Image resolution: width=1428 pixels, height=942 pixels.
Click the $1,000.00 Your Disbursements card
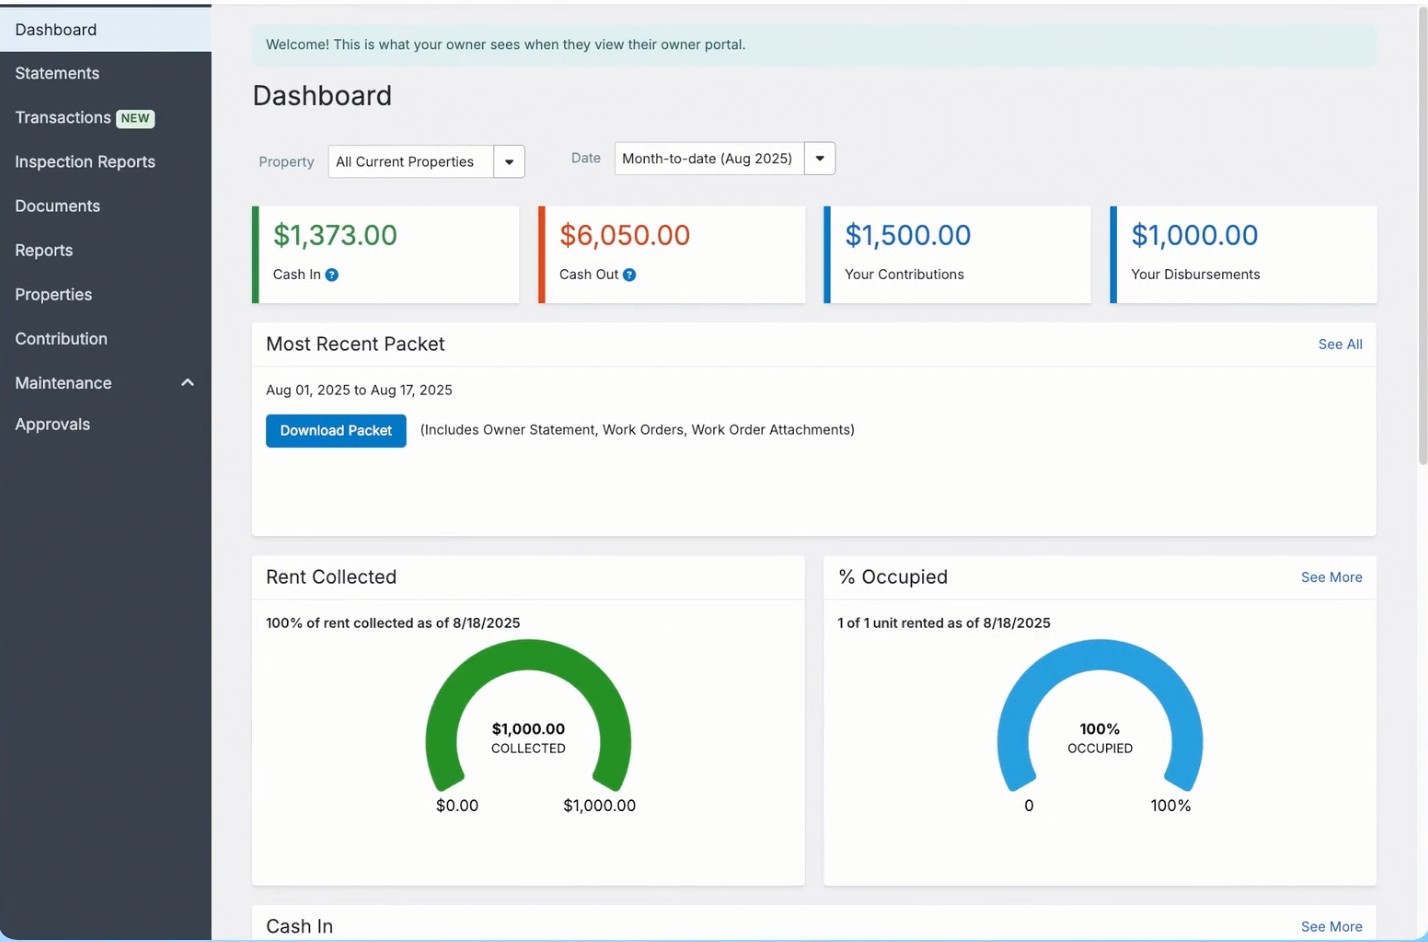(1243, 254)
